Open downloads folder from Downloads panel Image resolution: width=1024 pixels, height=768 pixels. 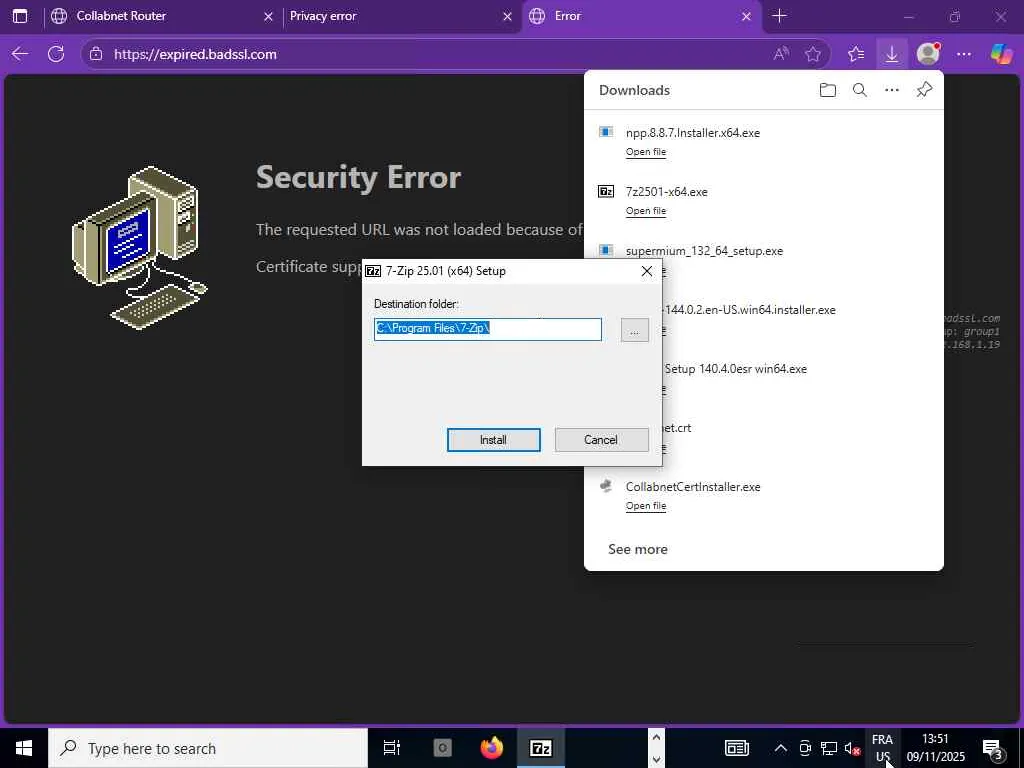(x=827, y=90)
